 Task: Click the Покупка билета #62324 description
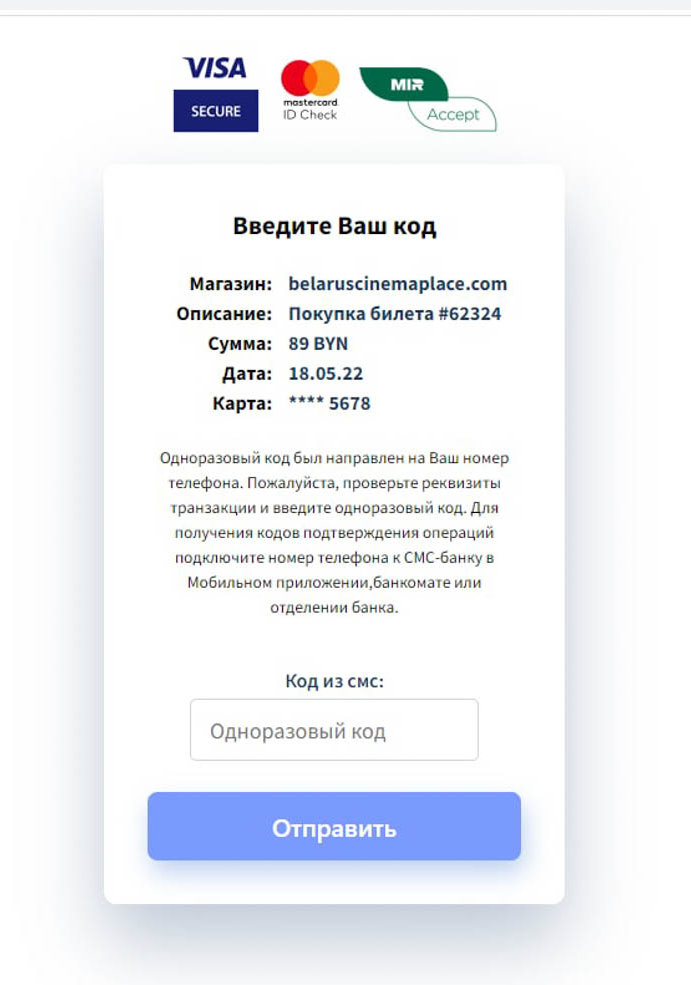click(x=394, y=313)
